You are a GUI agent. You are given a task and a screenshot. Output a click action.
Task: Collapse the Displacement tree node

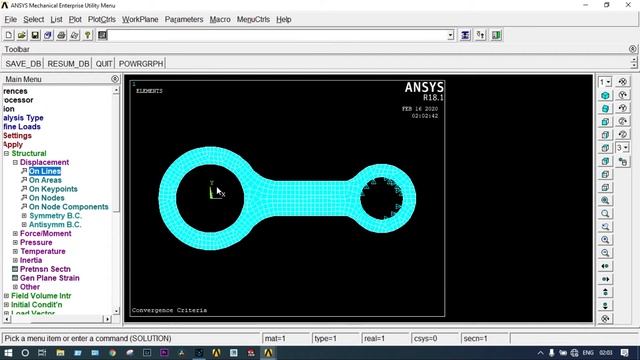tap(15, 162)
